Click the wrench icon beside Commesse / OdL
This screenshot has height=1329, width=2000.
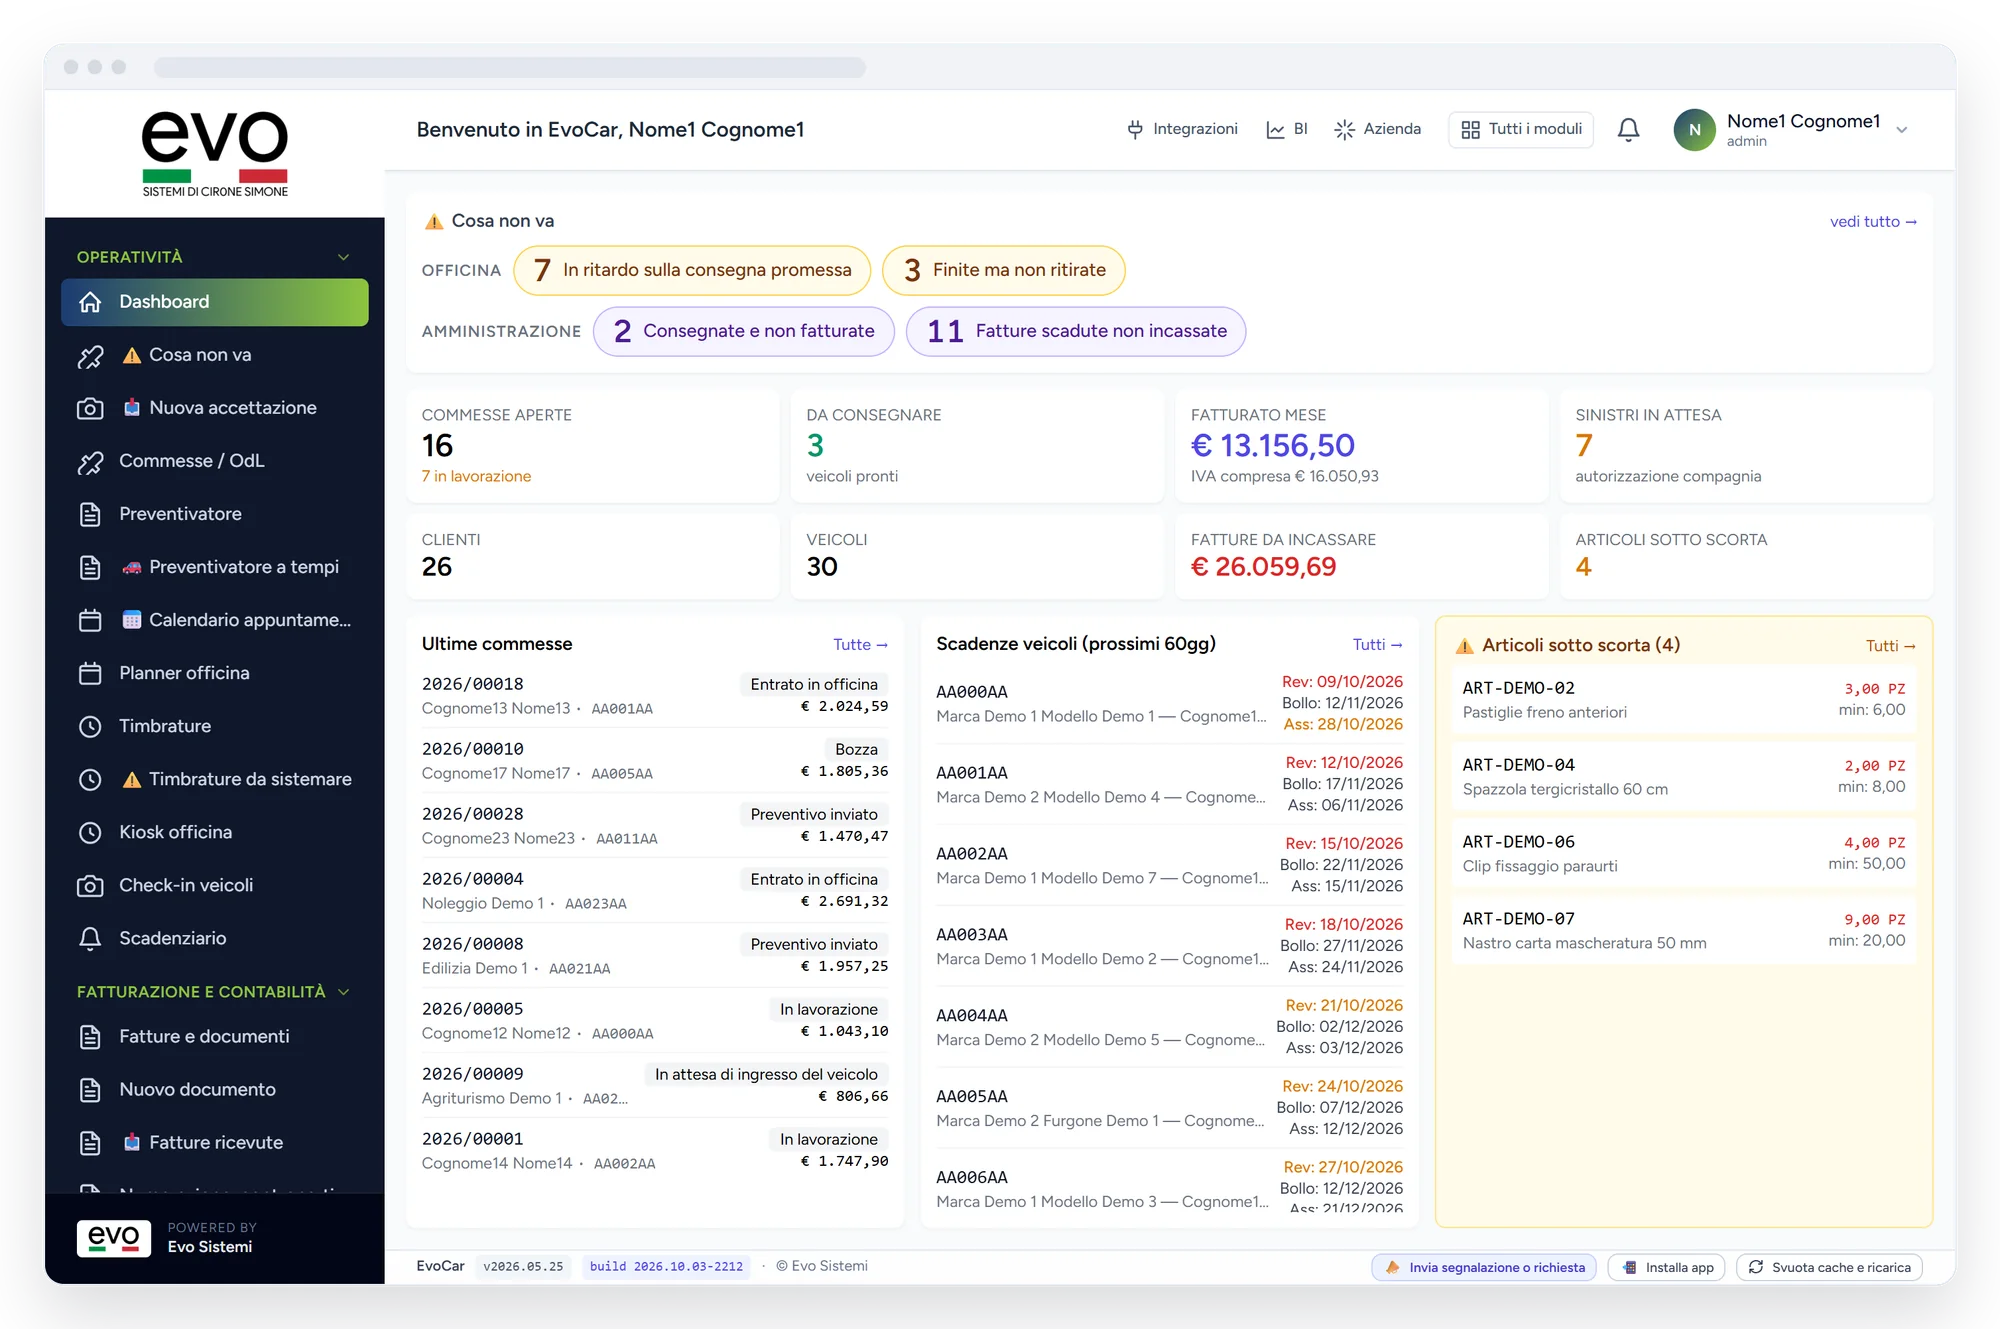click(x=90, y=461)
